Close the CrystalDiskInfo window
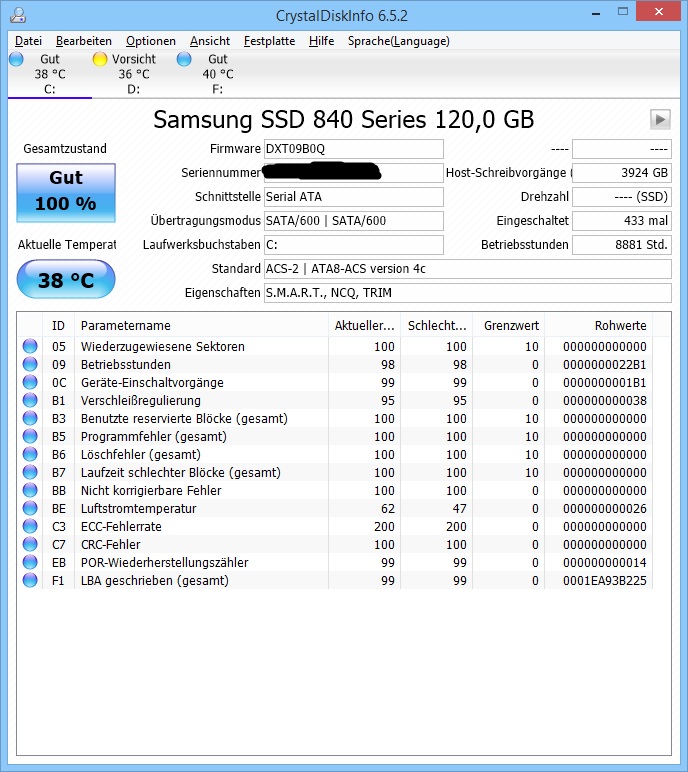The width and height of the screenshot is (688, 772). click(x=659, y=11)
